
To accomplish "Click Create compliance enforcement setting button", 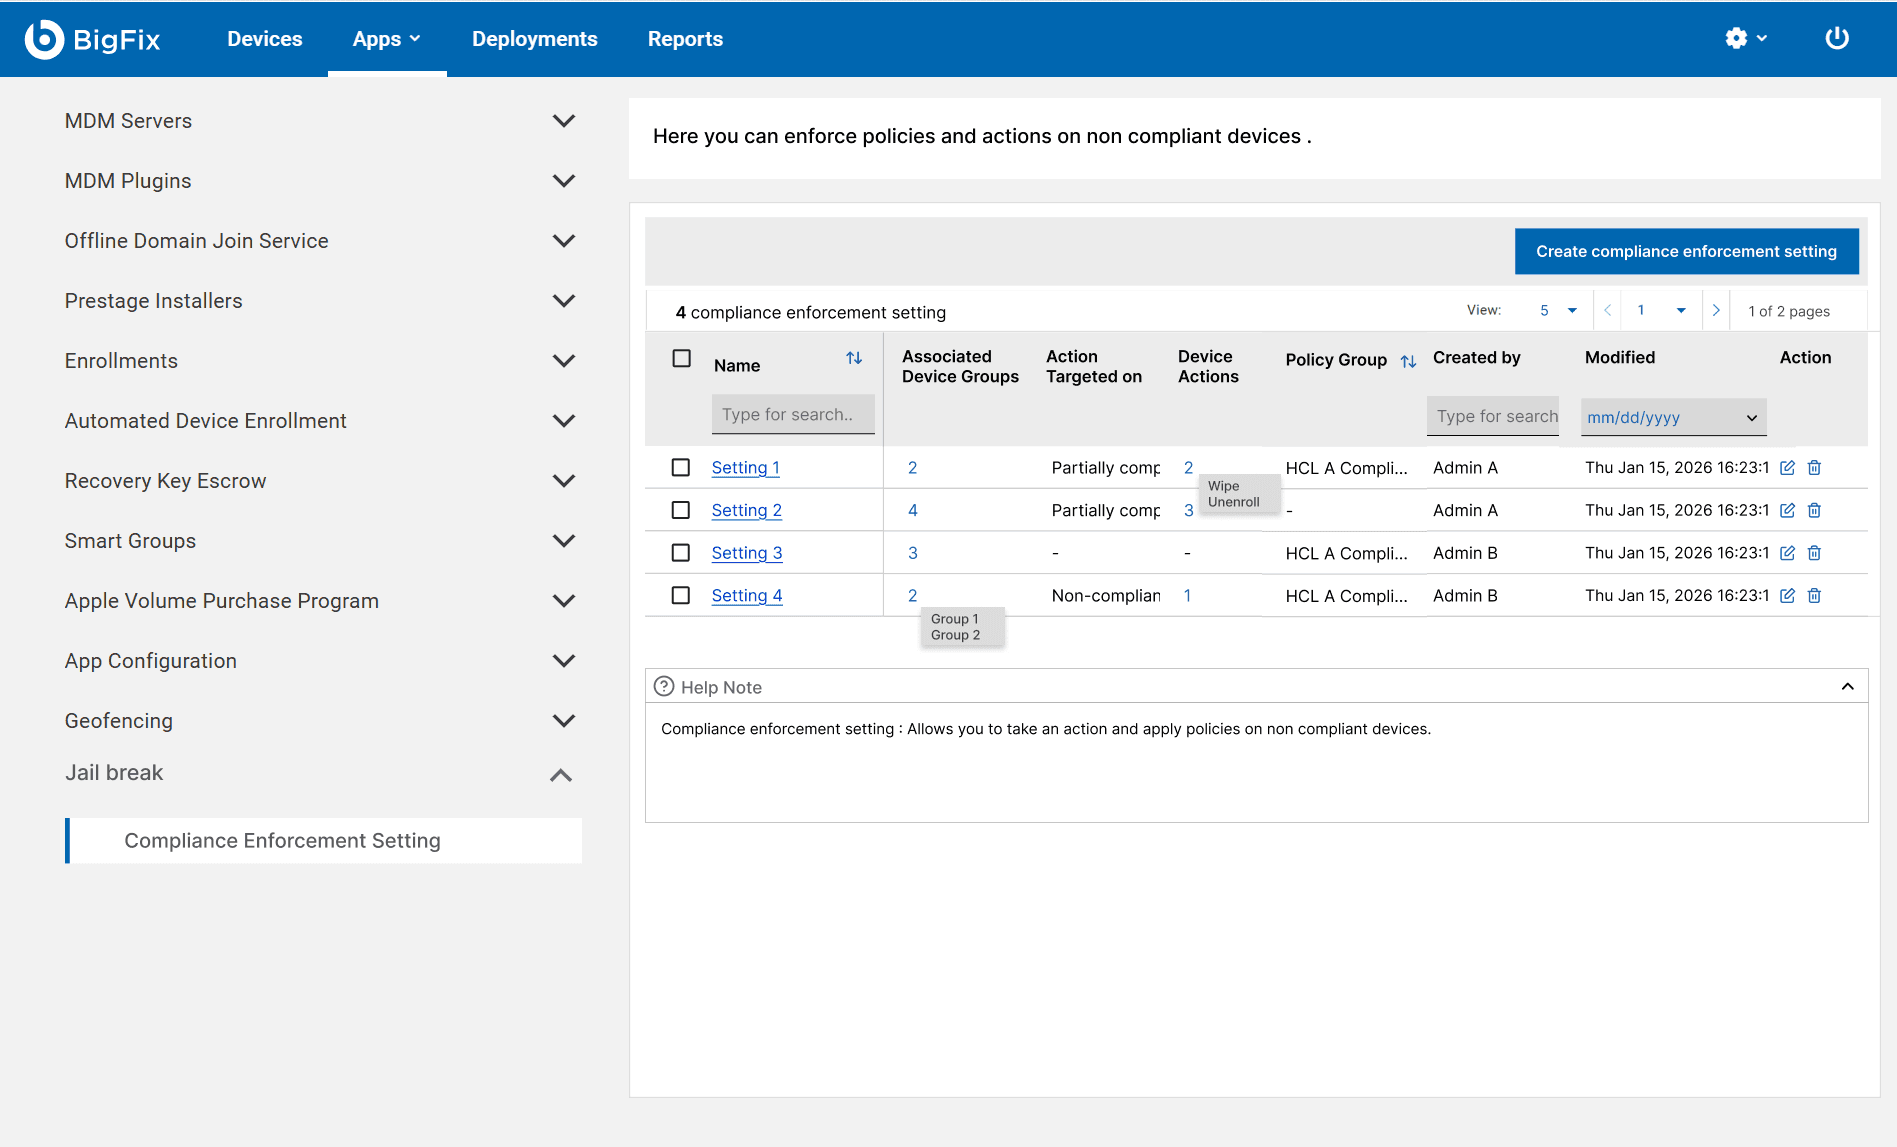I will [x=1686, y=251].
